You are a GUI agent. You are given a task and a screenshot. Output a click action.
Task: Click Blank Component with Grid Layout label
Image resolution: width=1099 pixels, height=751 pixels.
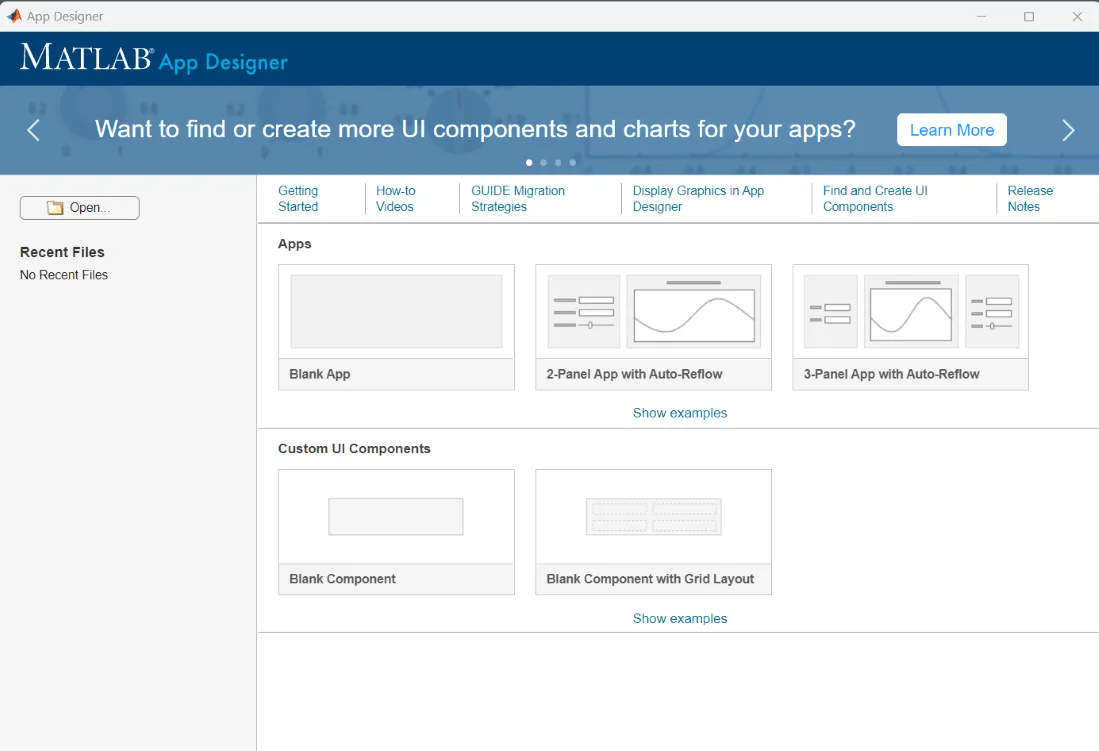coord(650,579)
